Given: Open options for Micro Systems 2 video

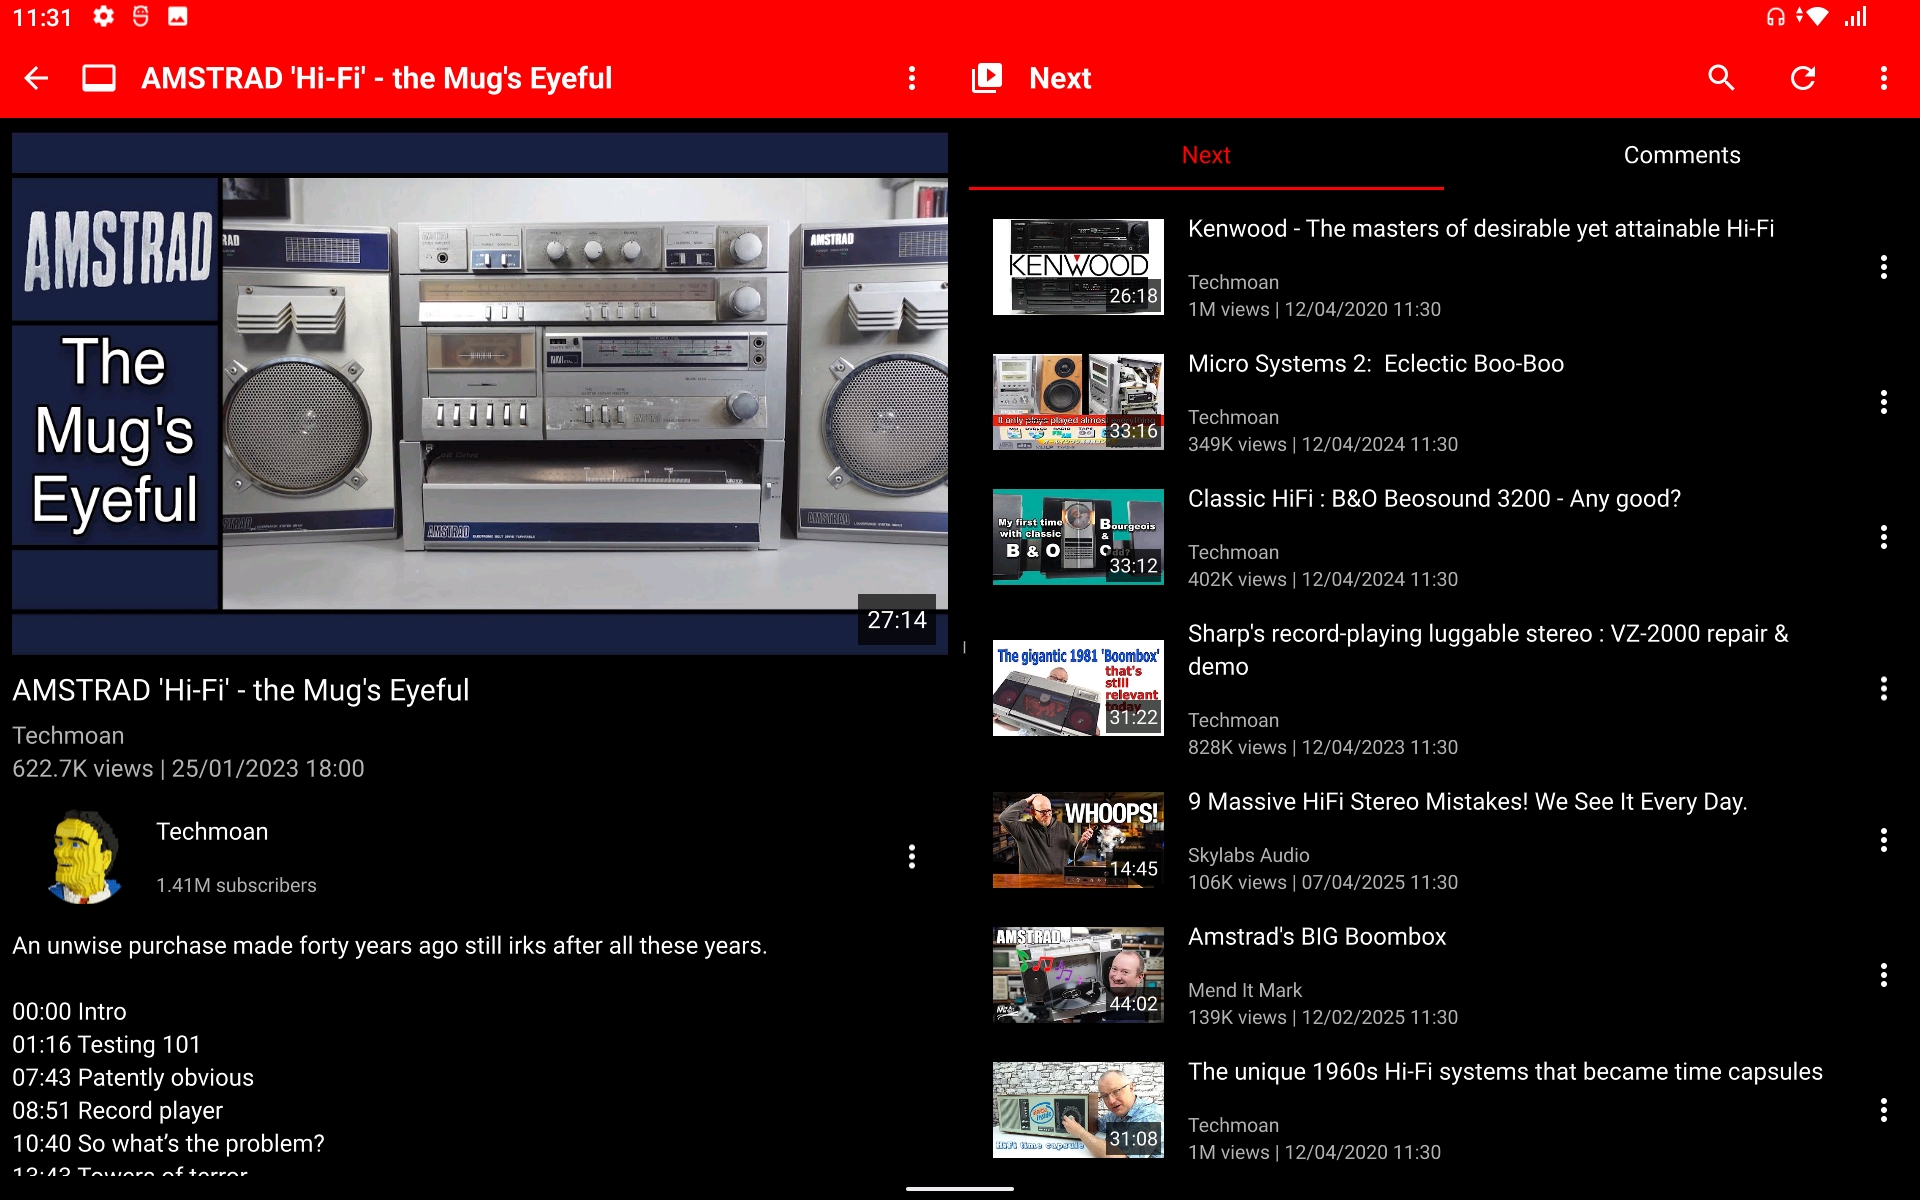Looking at the screenshot, I should [x=1884, y=402].
